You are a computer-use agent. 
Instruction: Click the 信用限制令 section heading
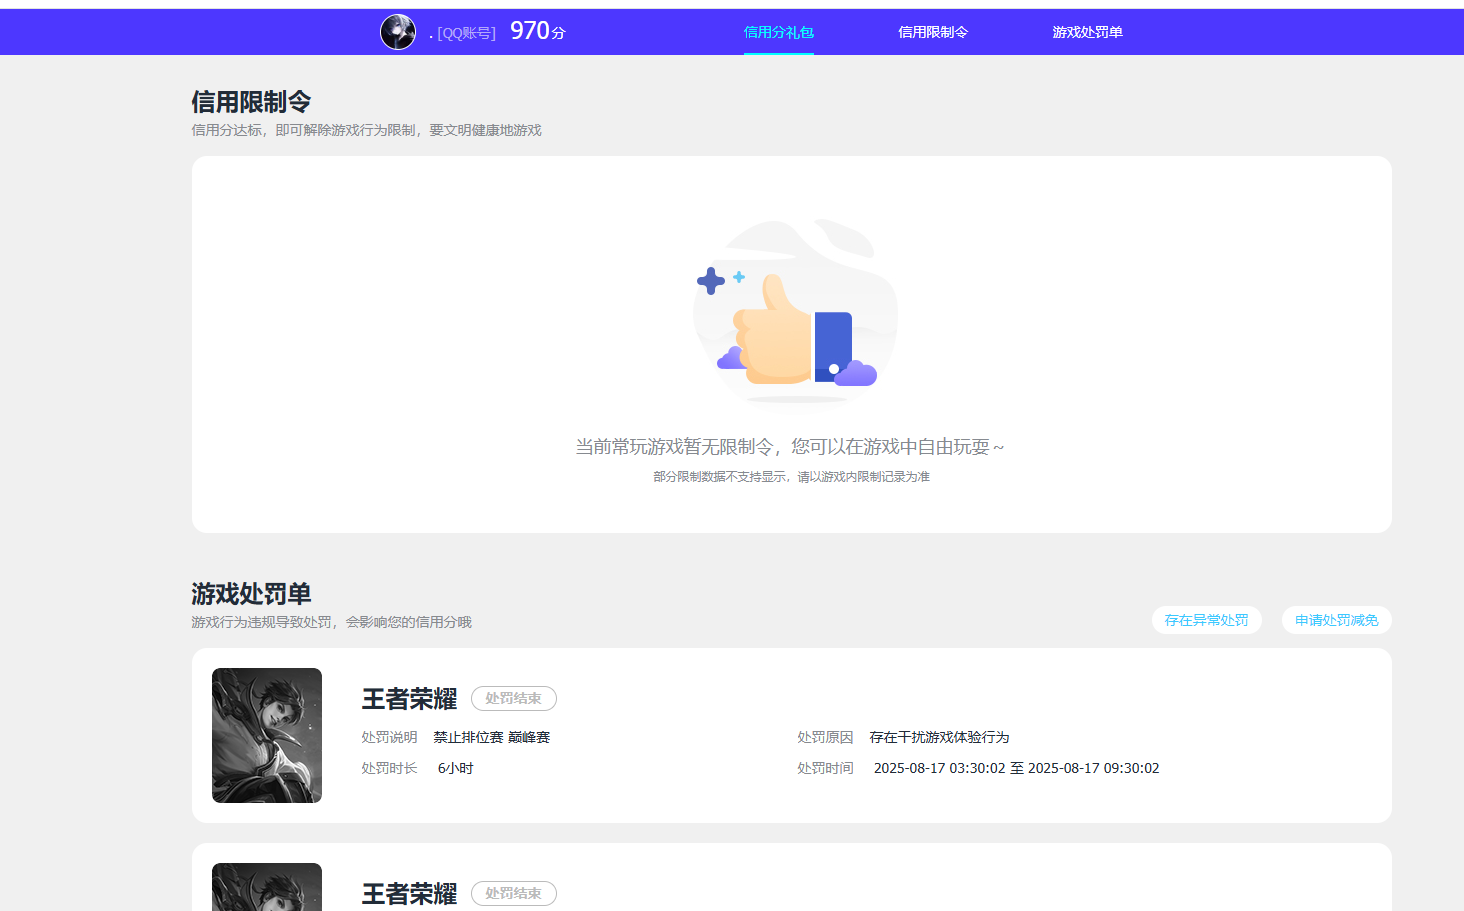point(251,102)
